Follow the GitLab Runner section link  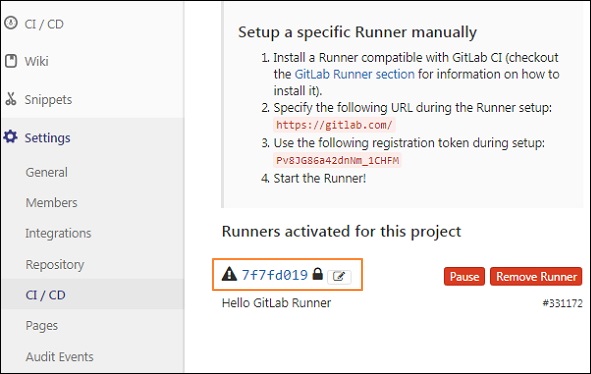(354, 74)
